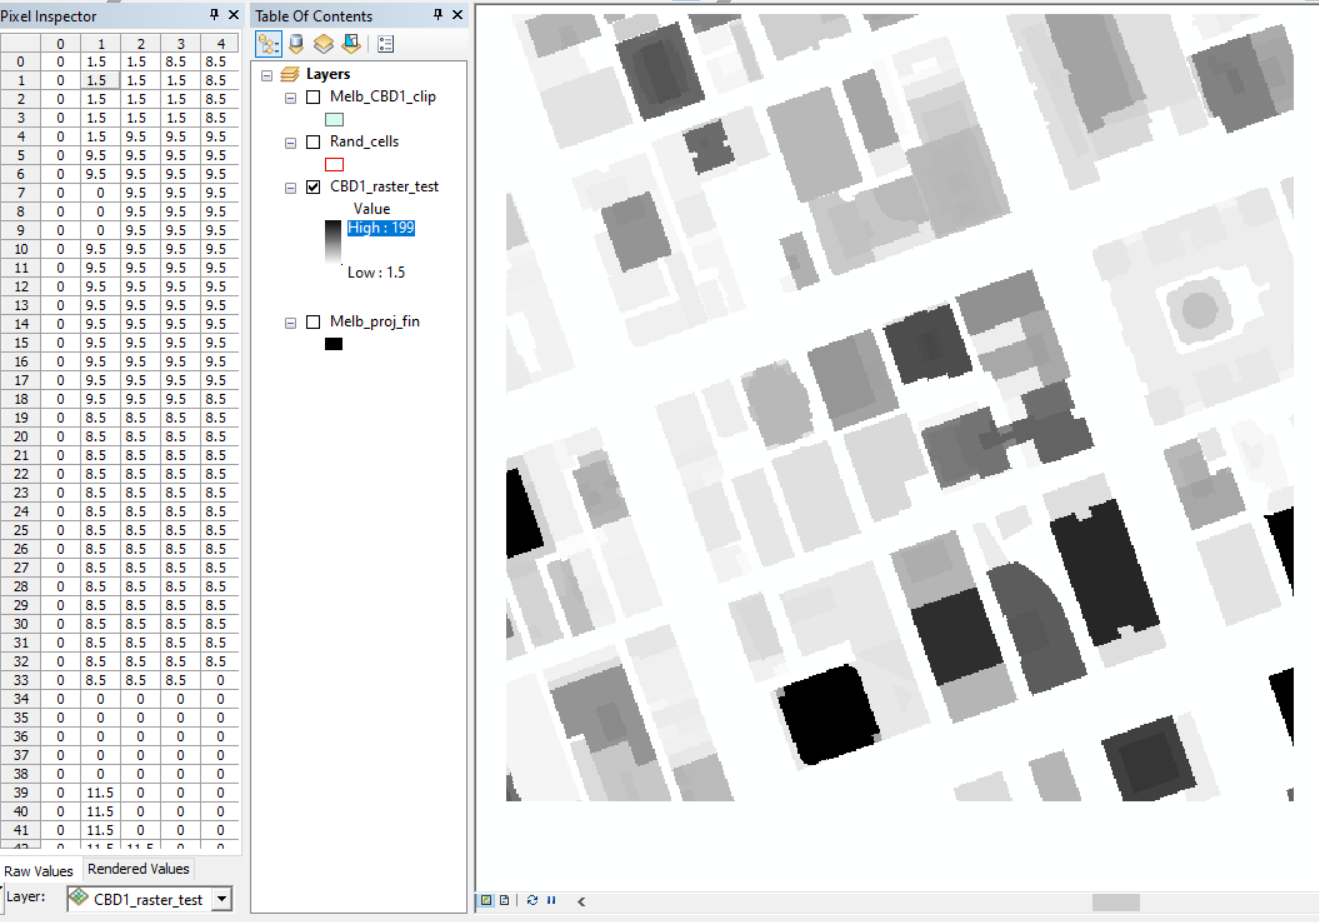Open Table Of Contents options icon
Viewport: 1319px width, 922px height.
(x=386, y=44)
